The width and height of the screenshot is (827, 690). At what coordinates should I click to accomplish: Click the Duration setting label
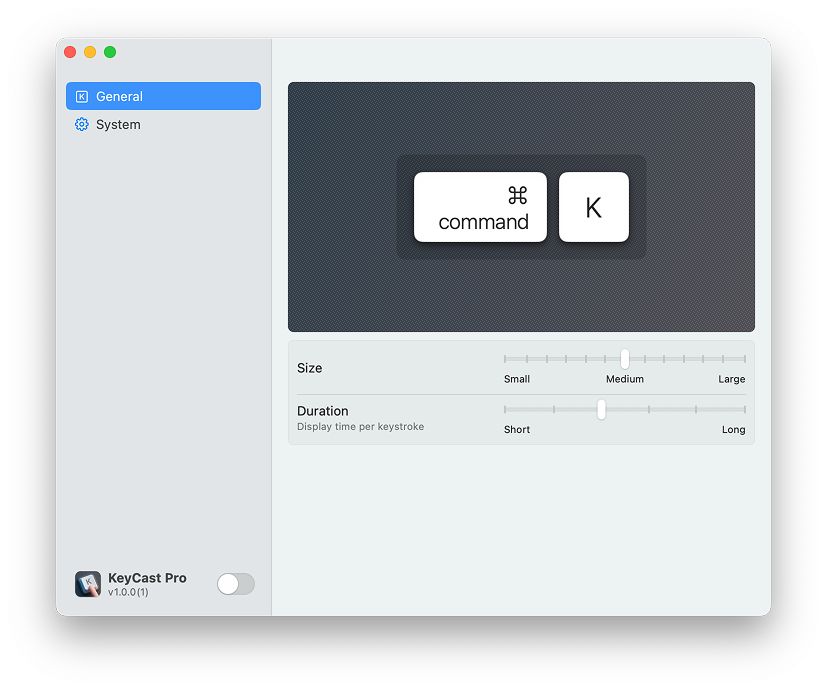click(x=323, y=410)
